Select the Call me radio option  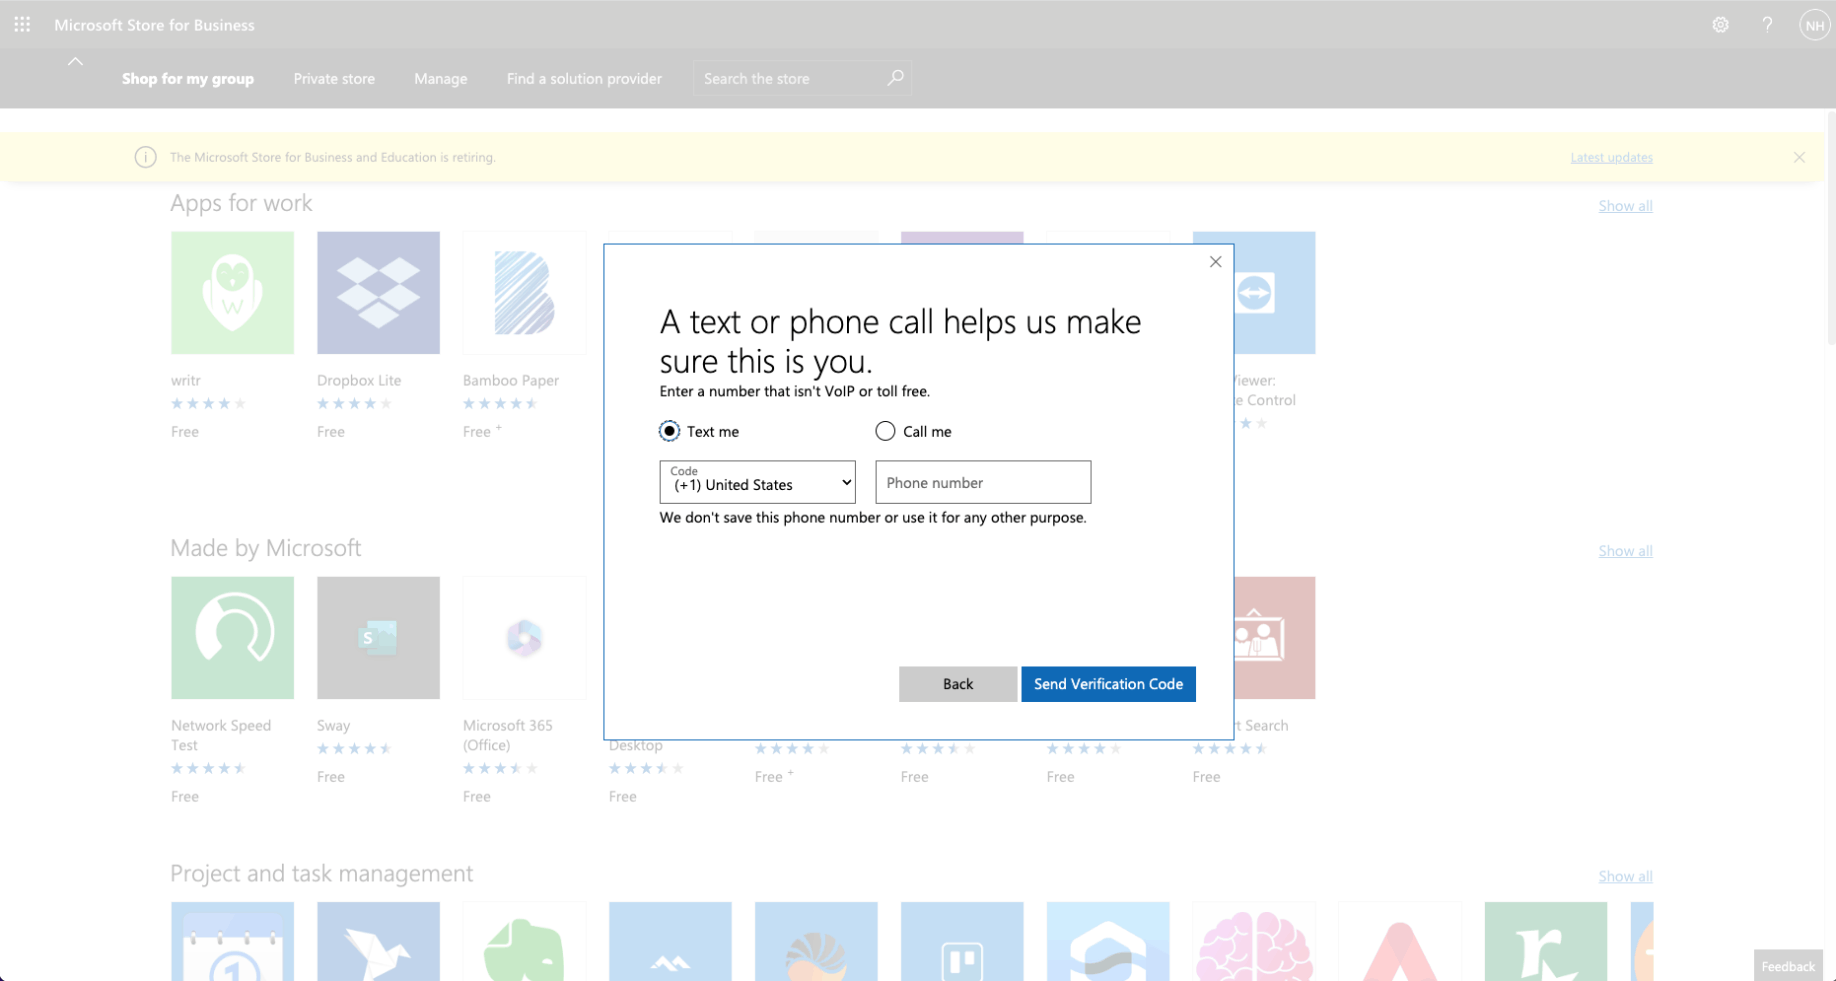pos(885,431)
